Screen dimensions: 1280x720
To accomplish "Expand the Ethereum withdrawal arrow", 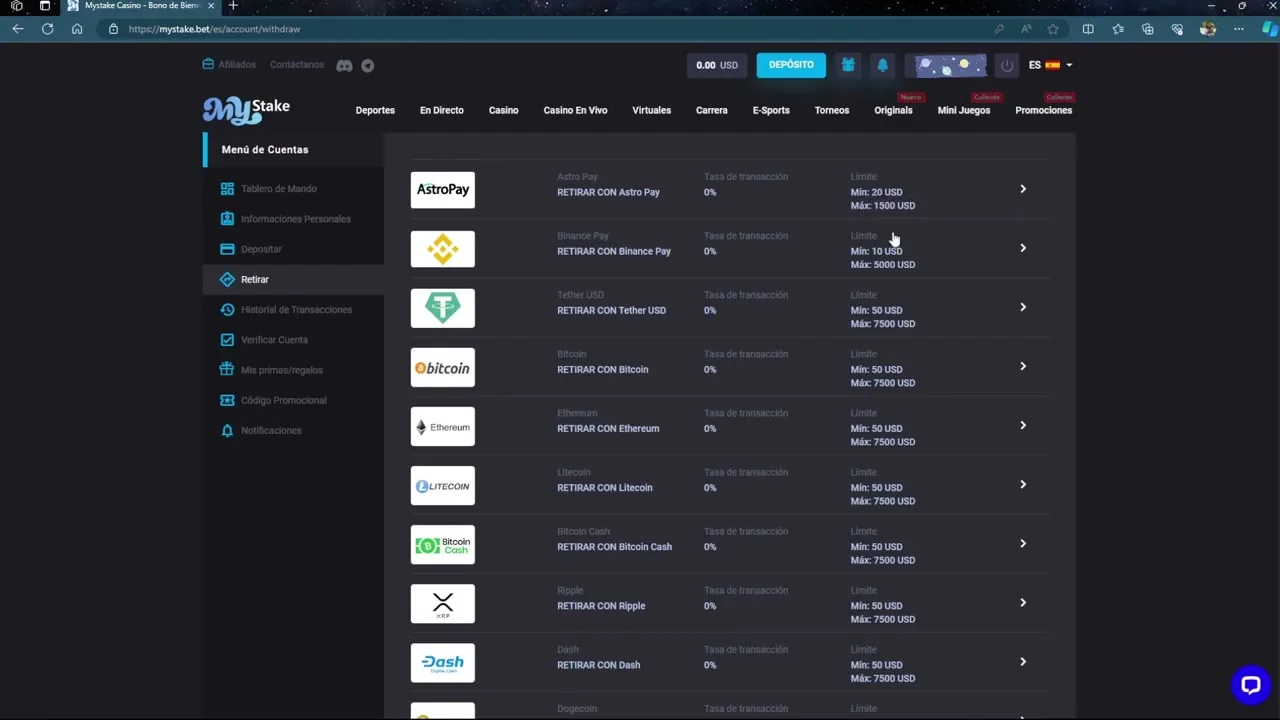I will pyautogui.click(x=1023, y=425).
